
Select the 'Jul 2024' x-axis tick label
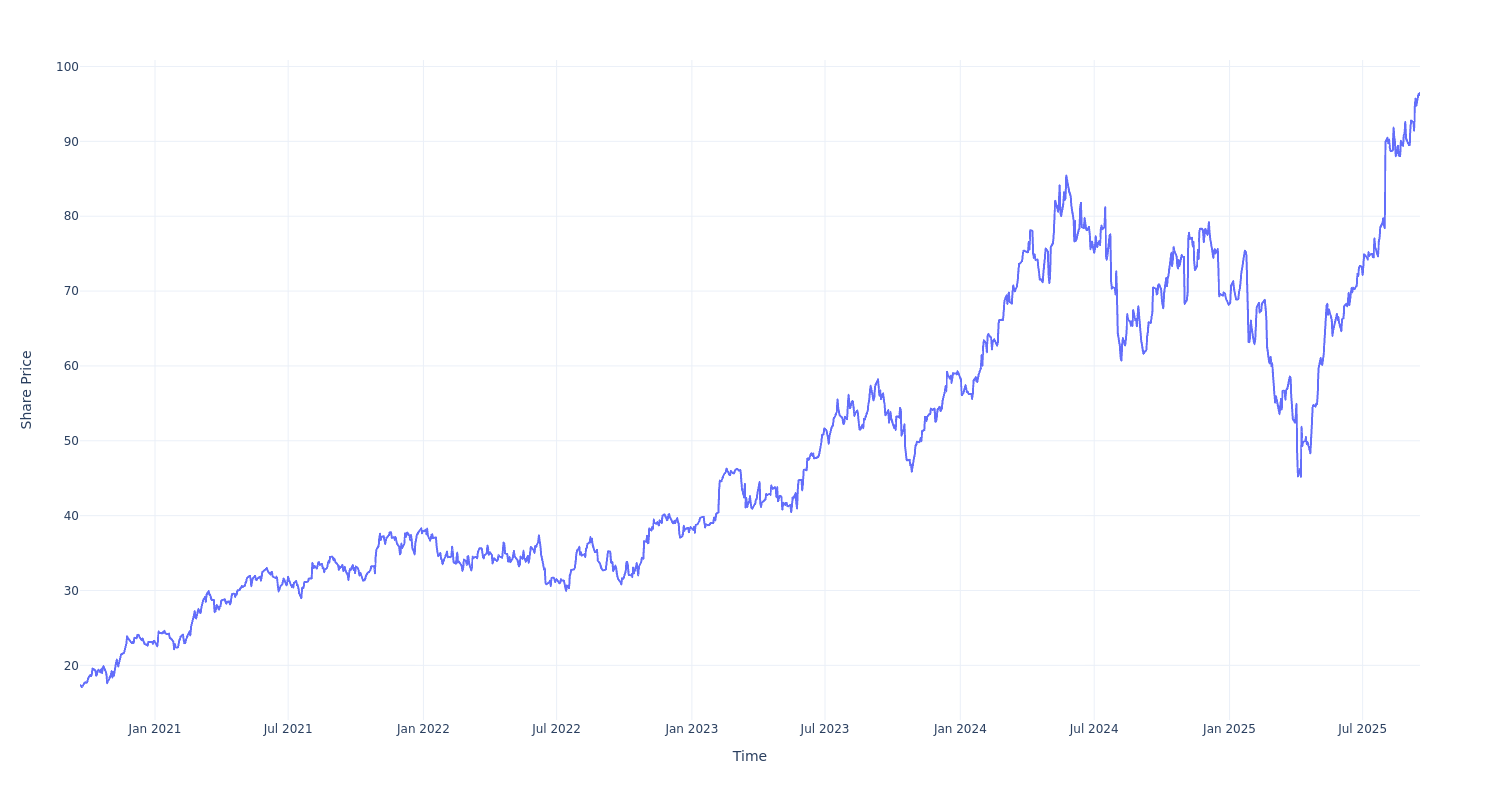1094,729
